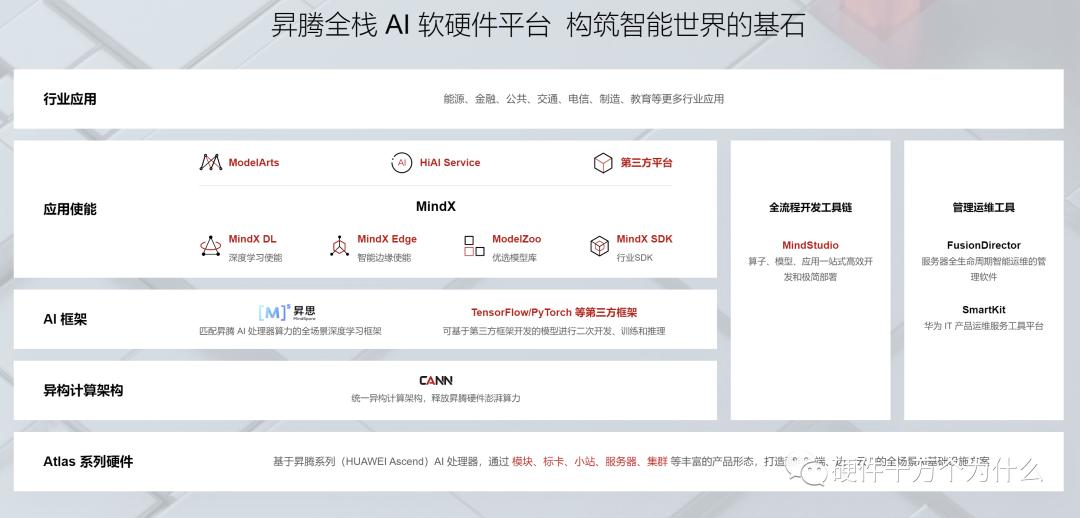Click the red 小站 link
Viewport: 1080px width, 518px height.
coord(585,462)
